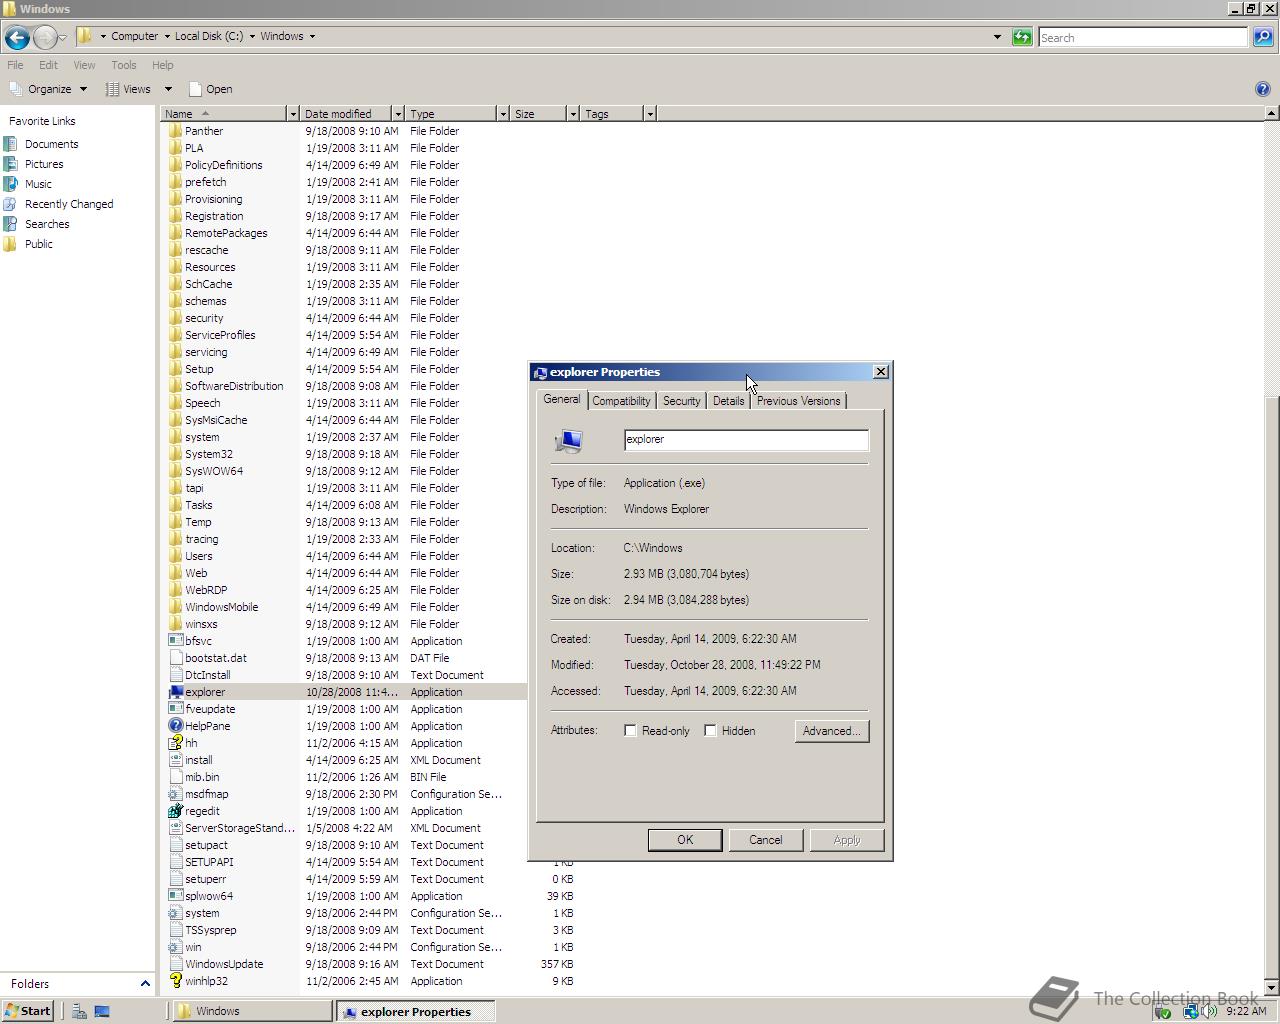Viewport: 1280px width, 1024px height.
Task: Select the Panther folder icon
Action: point(176,131)
